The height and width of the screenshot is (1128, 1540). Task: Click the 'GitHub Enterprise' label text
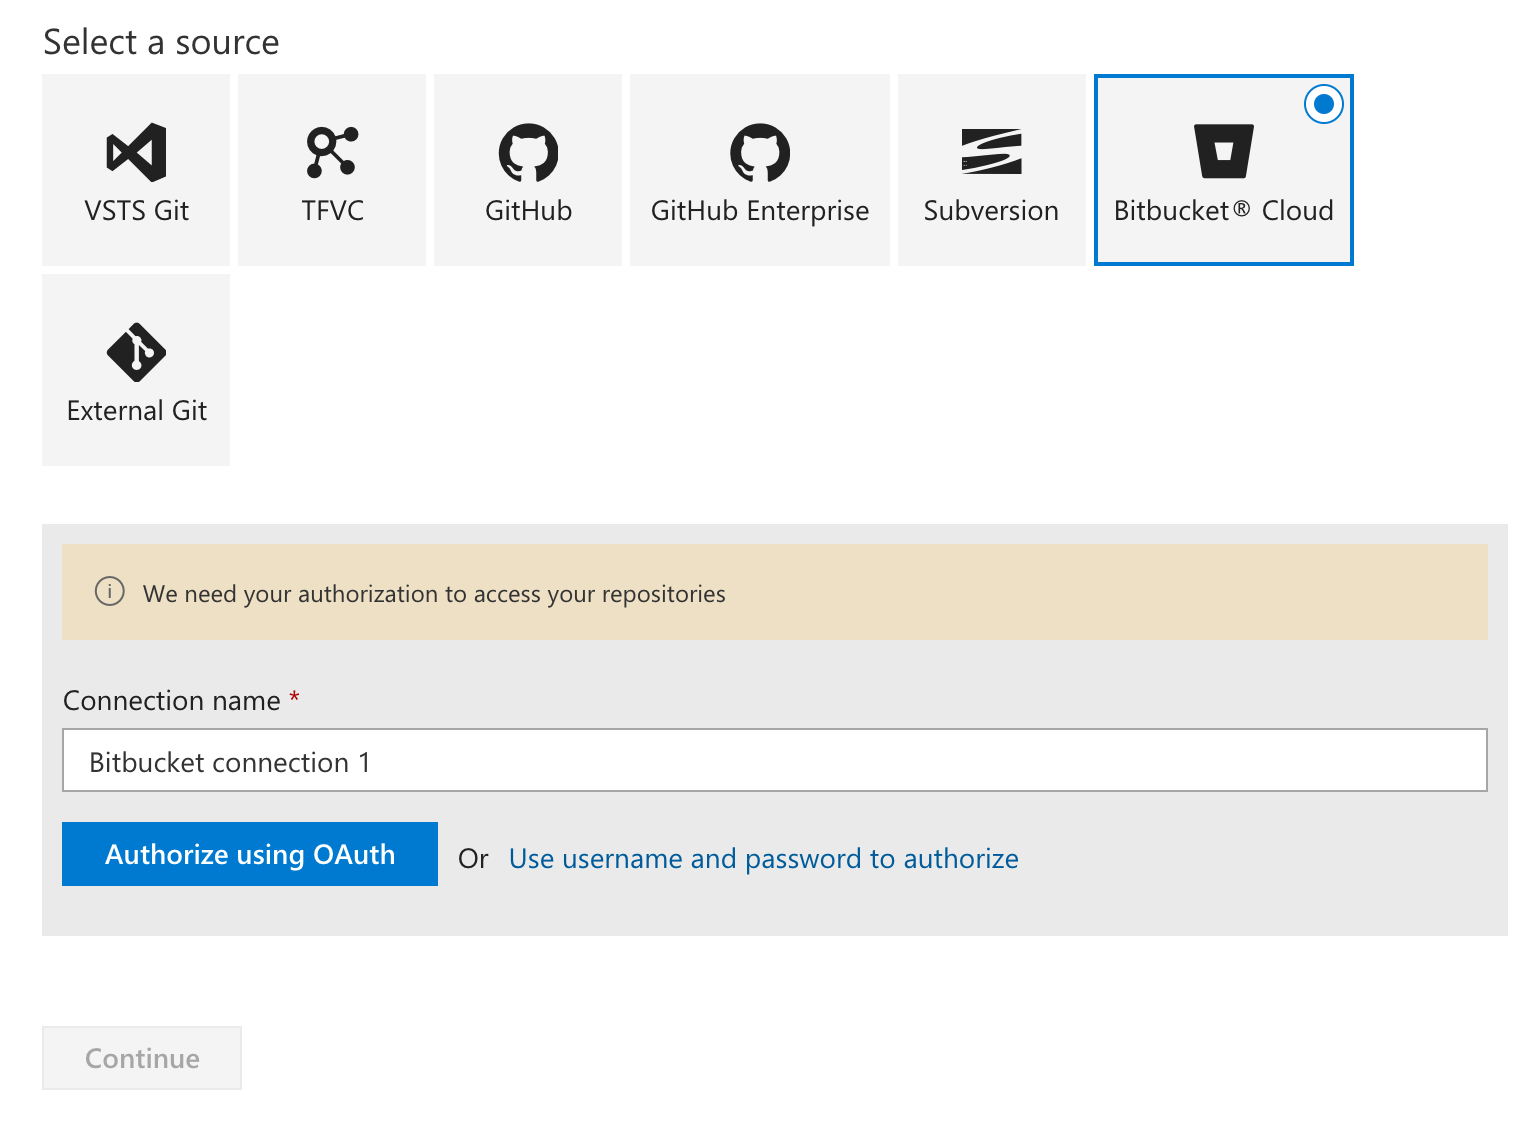(x=760, y=211)
